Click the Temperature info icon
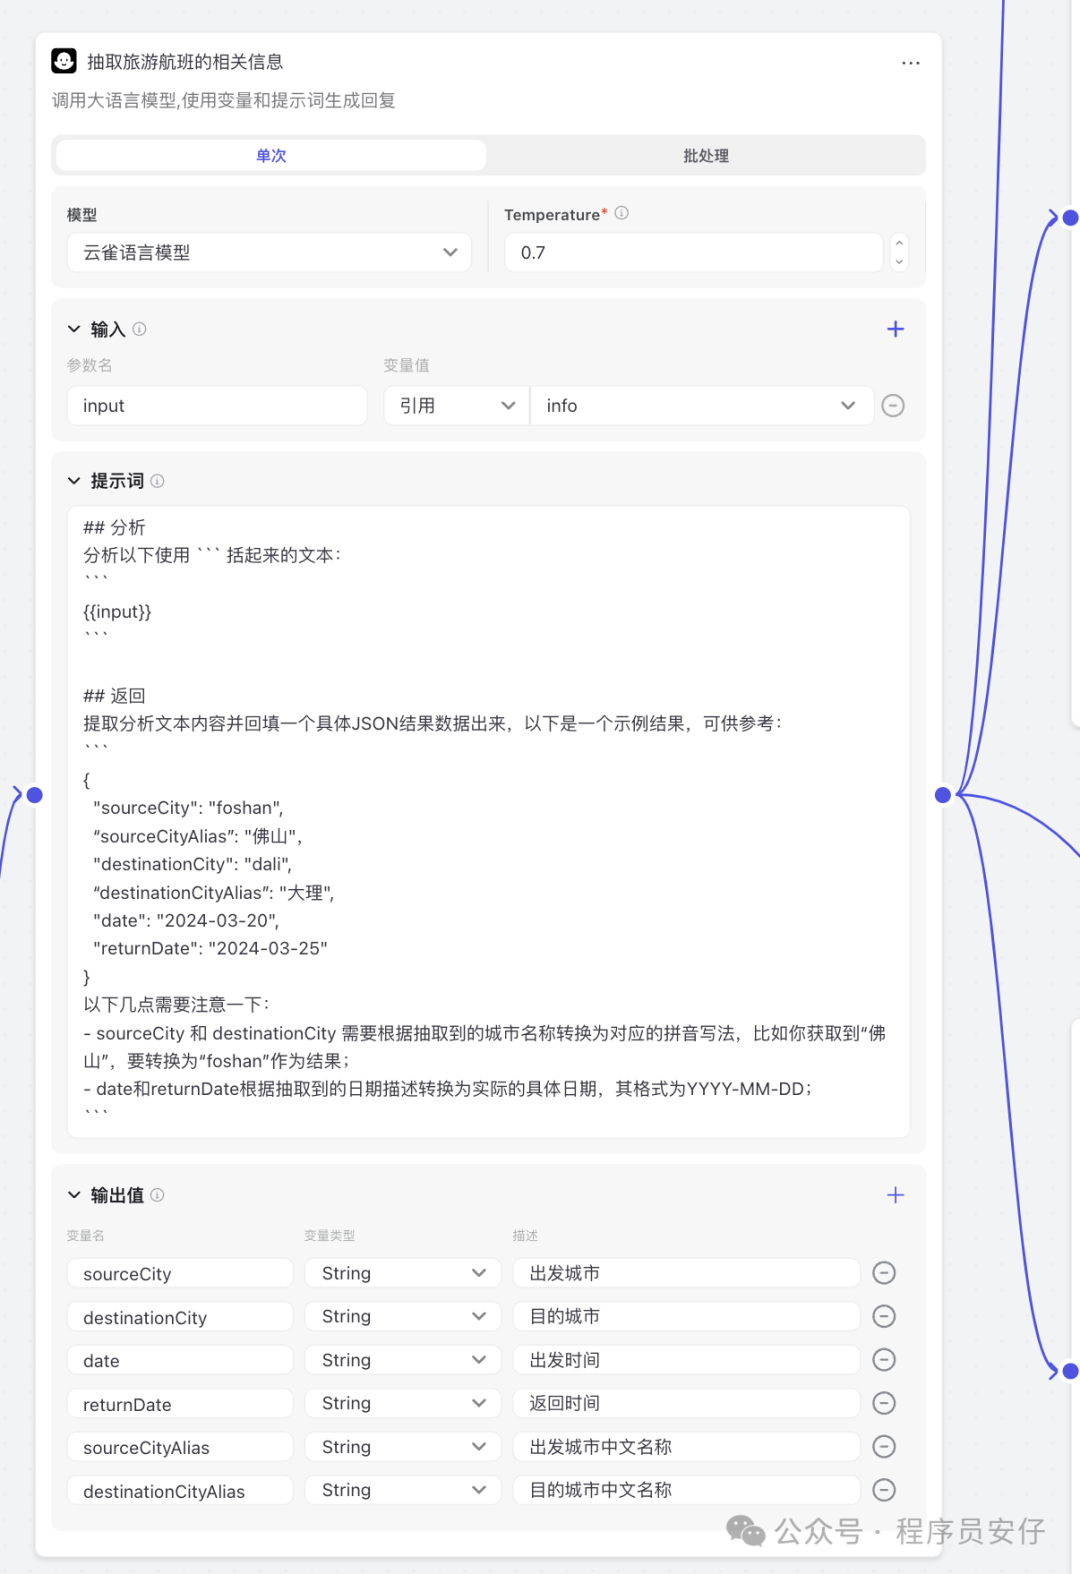 tap(622, 213)
